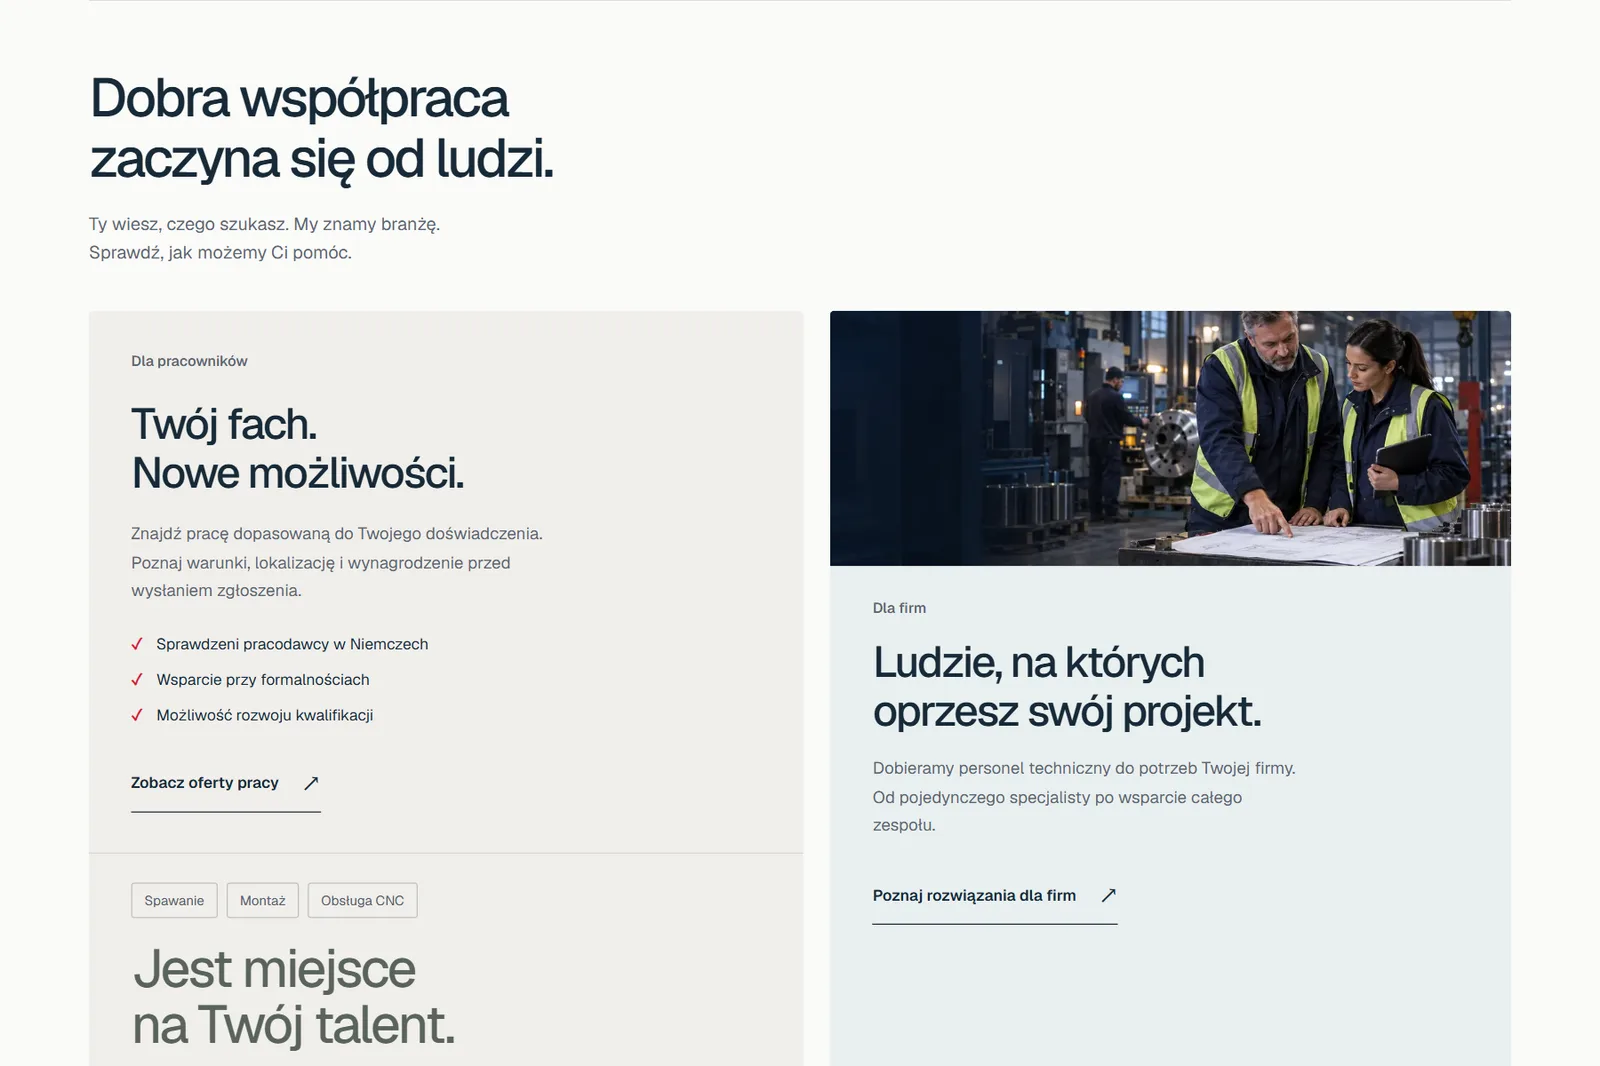Screen dimensions: 1600x1066
Task: Select the Obsługa CNC tag
Action: [362, 900]
